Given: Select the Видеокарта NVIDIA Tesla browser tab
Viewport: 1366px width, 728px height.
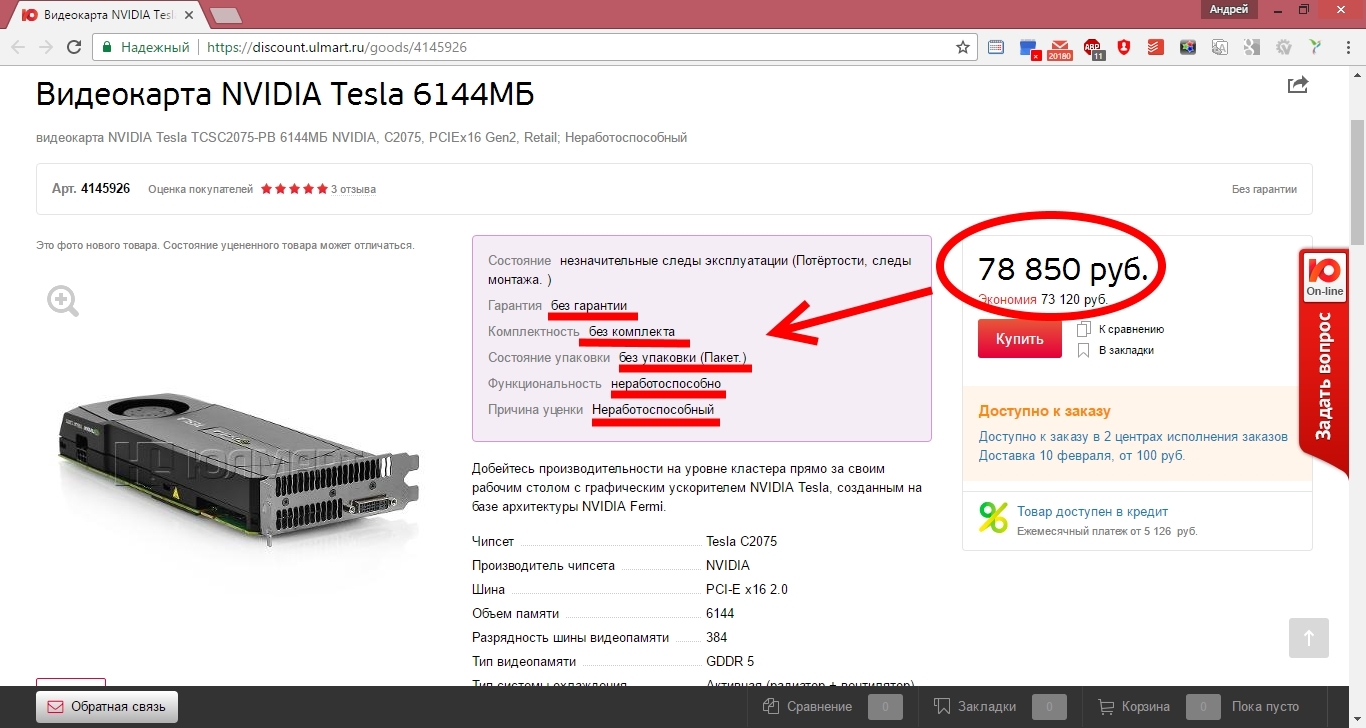Looking at the screenshot, I should point(107,14).
